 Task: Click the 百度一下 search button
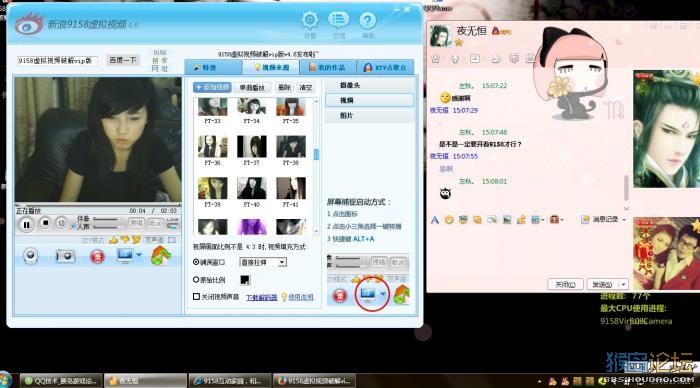click(123, 60)
